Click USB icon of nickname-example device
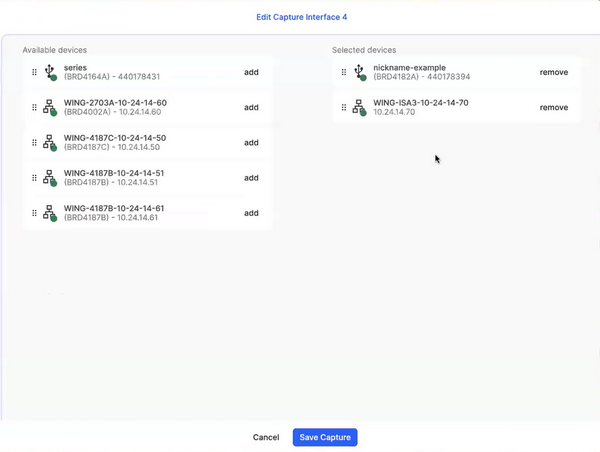 pyautogui.click(x=360, y=72)
